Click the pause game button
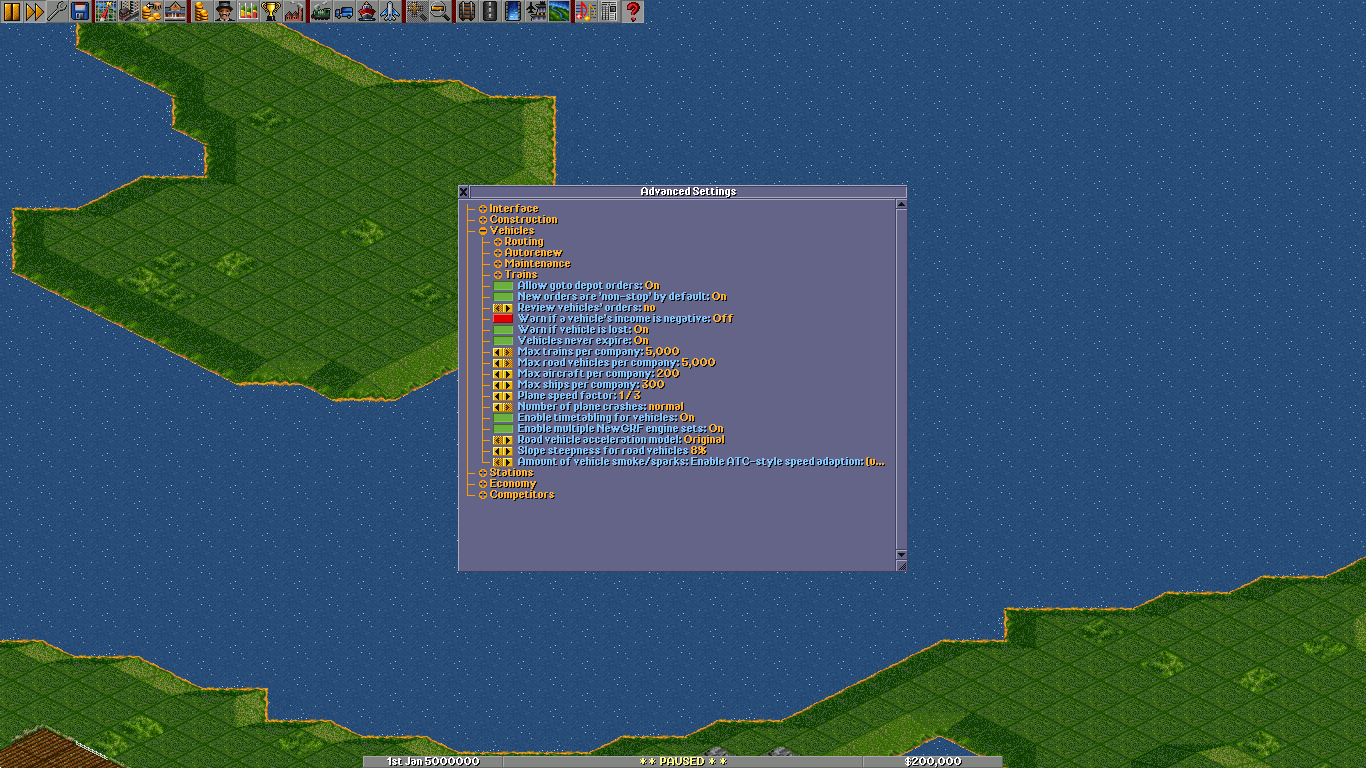The image size is (1366, 768). [x=12, y=12]
